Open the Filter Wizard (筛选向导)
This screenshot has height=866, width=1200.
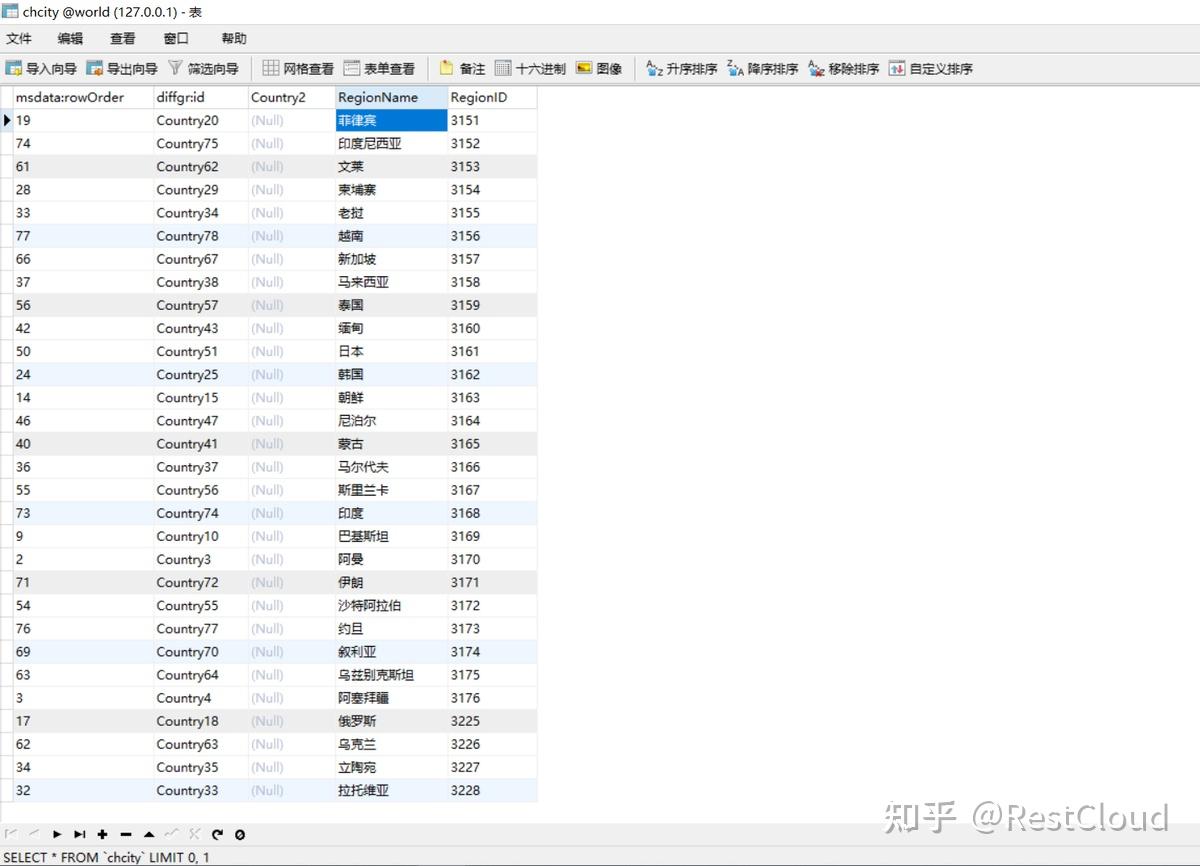(x=205, y=68)
